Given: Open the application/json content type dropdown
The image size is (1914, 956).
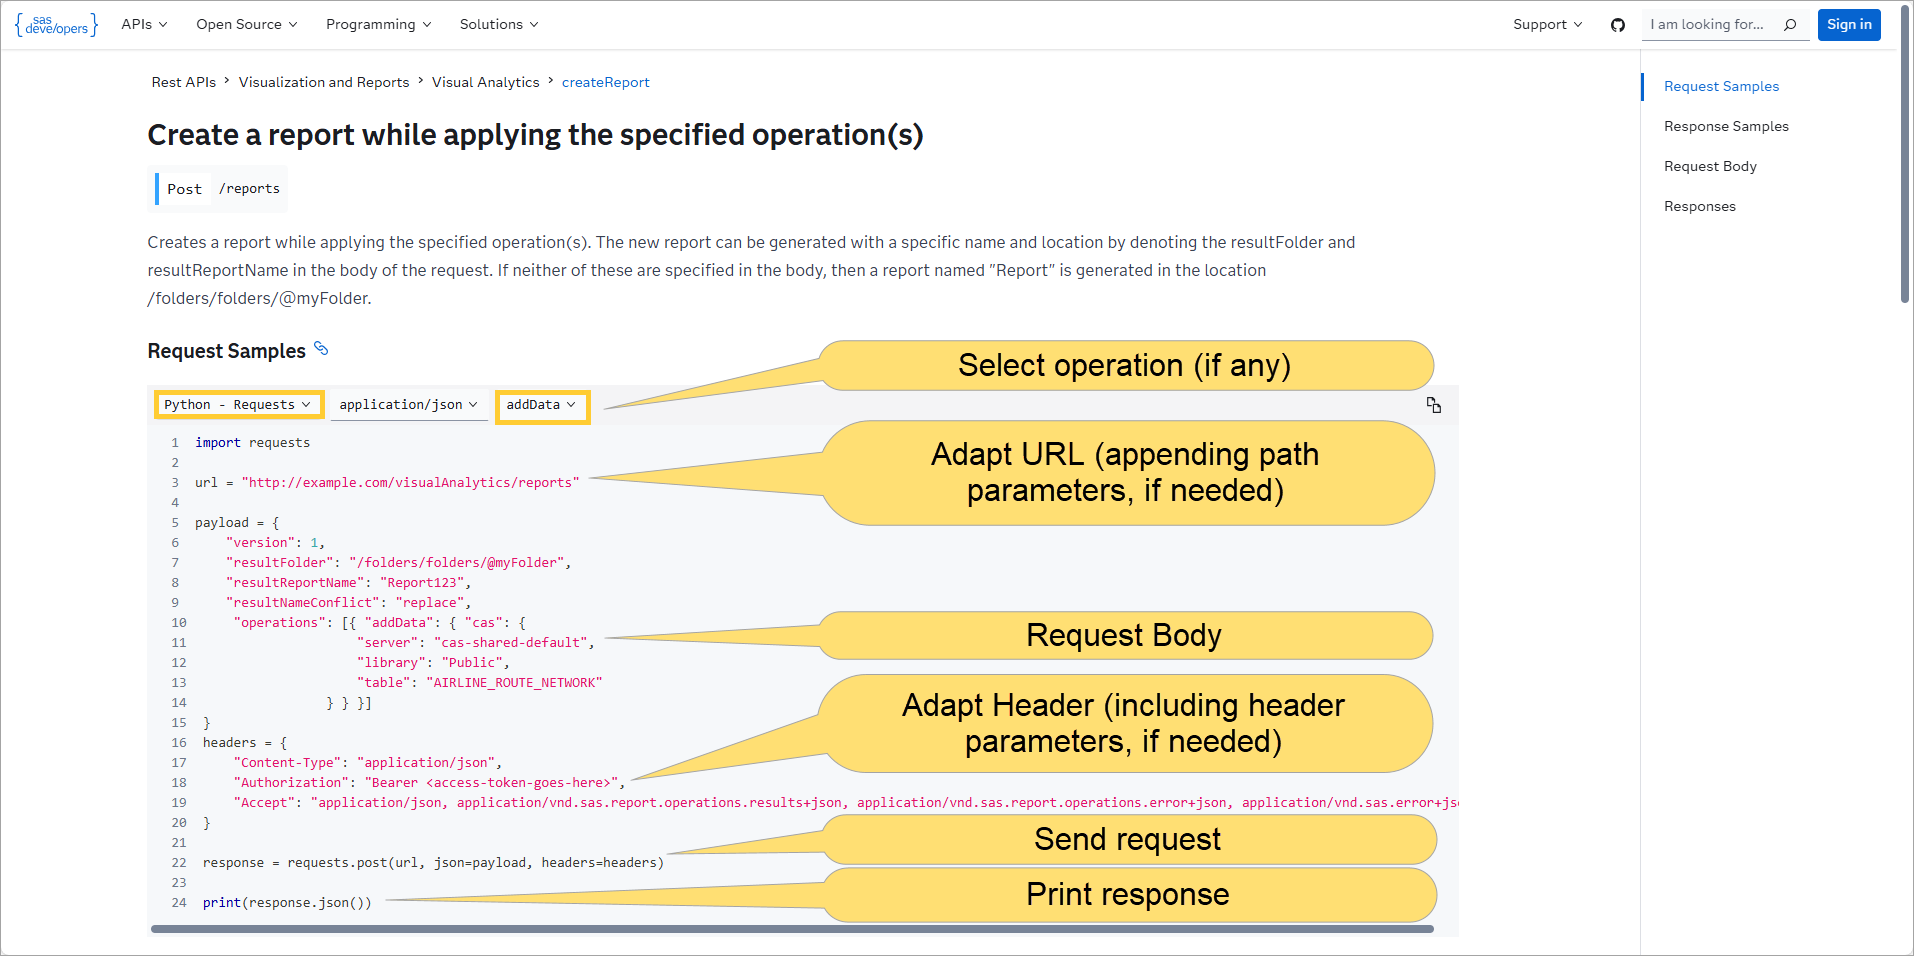Looking at the screenshot, I should coord(408,404).
